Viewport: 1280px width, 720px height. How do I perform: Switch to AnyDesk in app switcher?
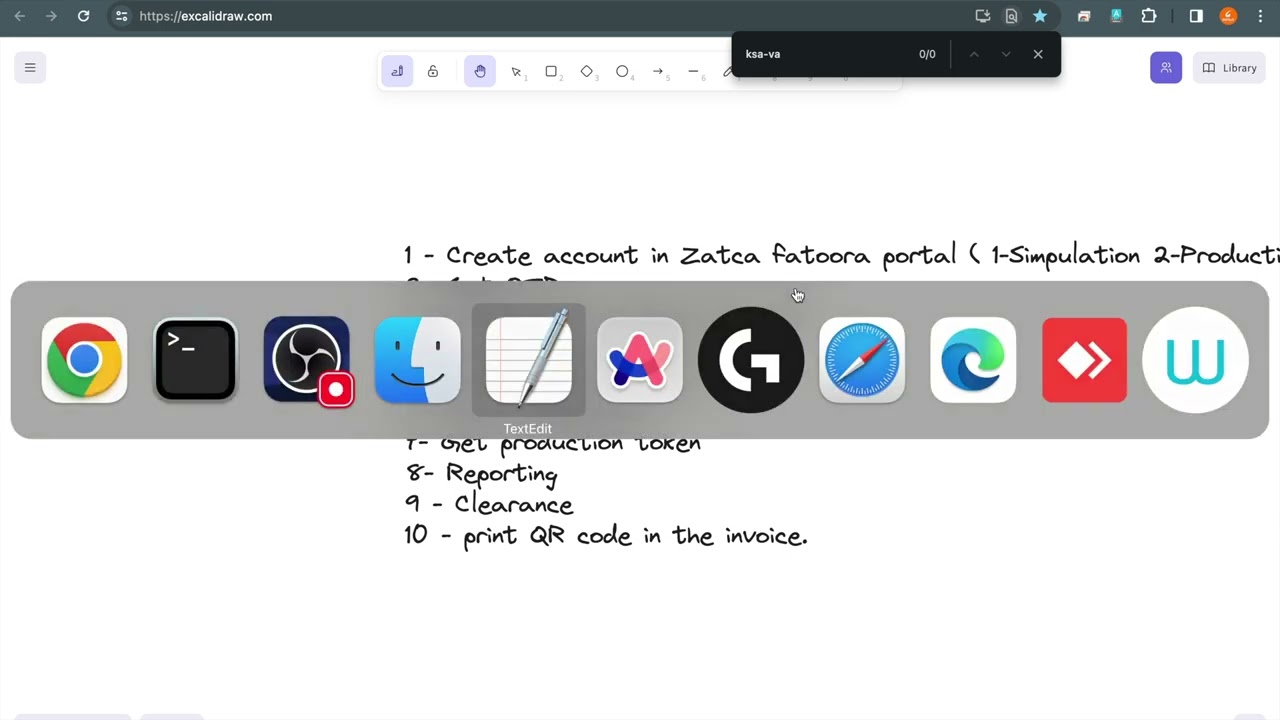(x=1084, y=360)
